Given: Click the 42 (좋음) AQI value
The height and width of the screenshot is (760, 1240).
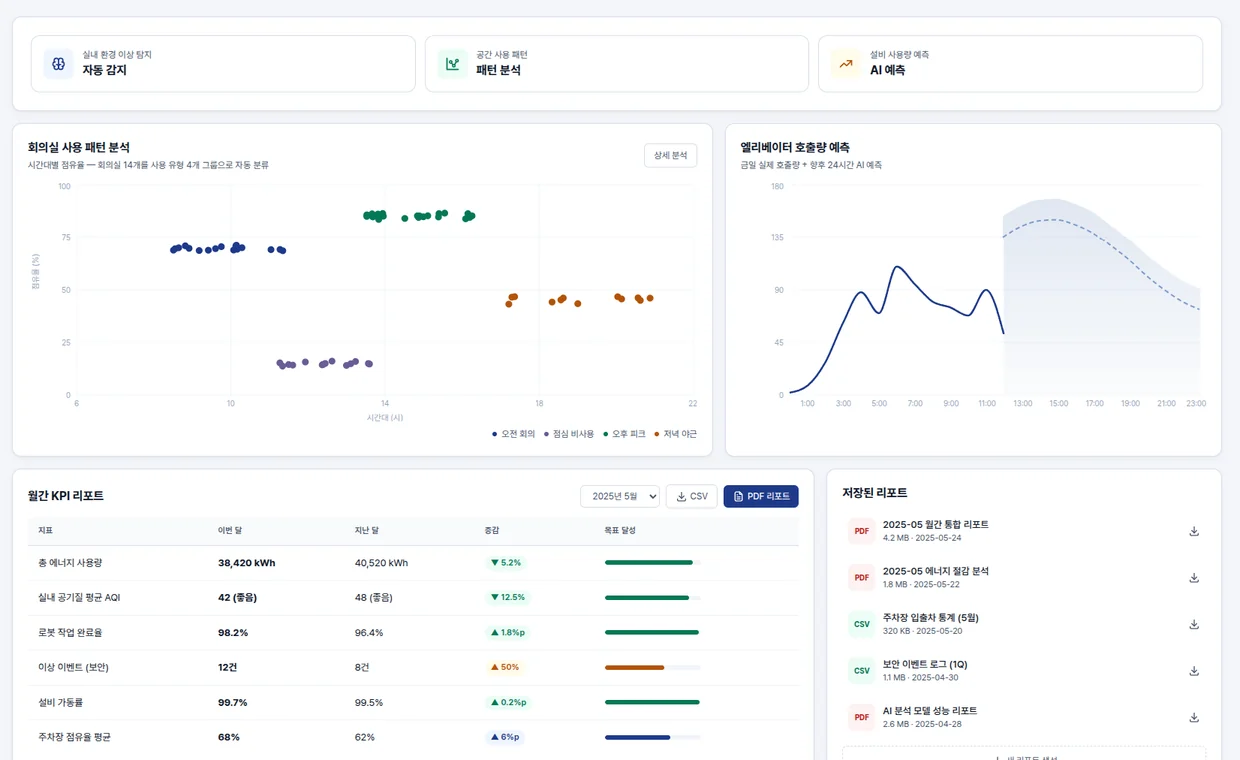Looking at the screenshot, I should (237, 598).
